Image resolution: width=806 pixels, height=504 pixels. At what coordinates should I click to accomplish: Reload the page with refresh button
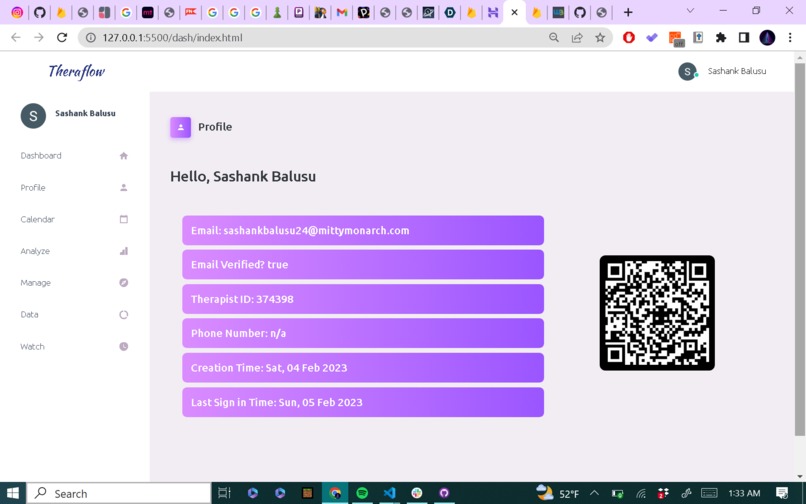click(62, 38)
